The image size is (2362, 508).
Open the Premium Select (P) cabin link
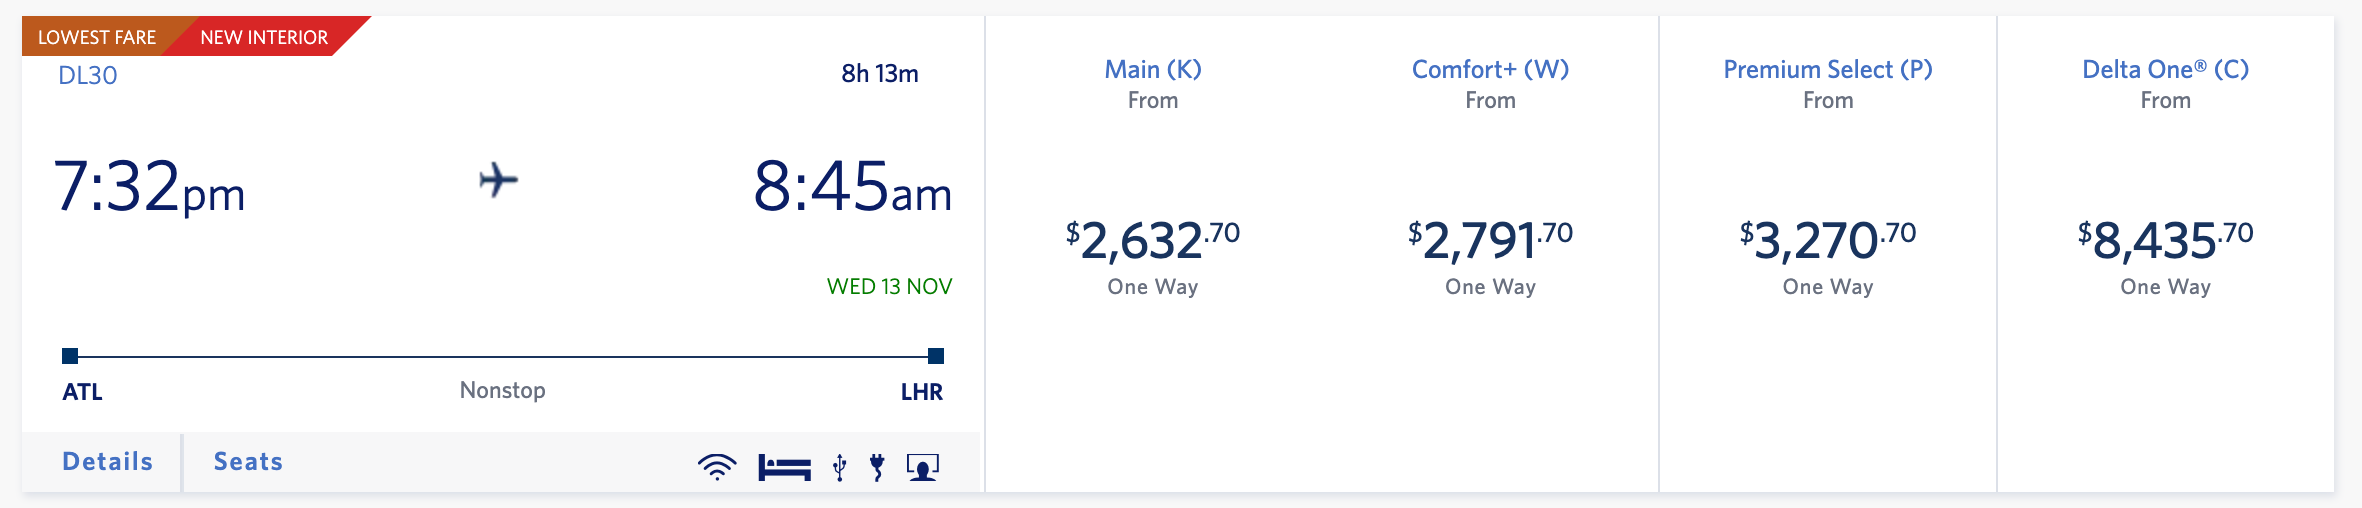pyautogui.click(x=1827, y=69)
